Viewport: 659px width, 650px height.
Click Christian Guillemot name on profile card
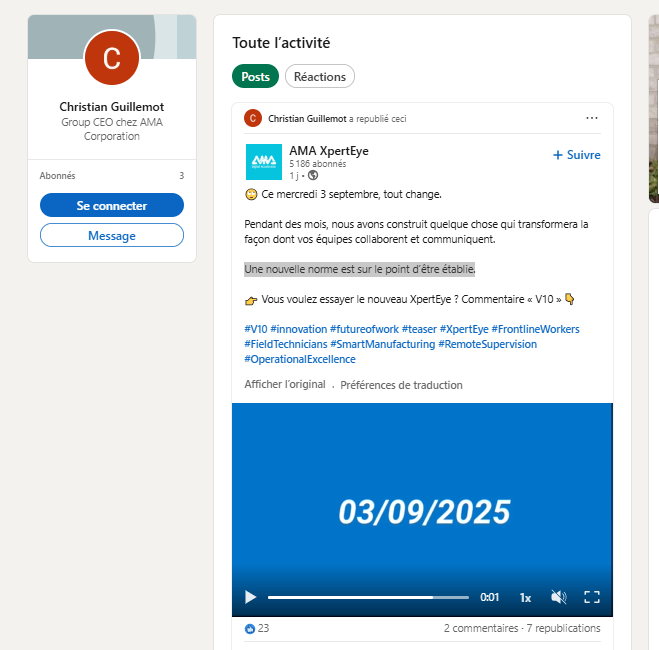pyautogui.click(x=112, y=107)
